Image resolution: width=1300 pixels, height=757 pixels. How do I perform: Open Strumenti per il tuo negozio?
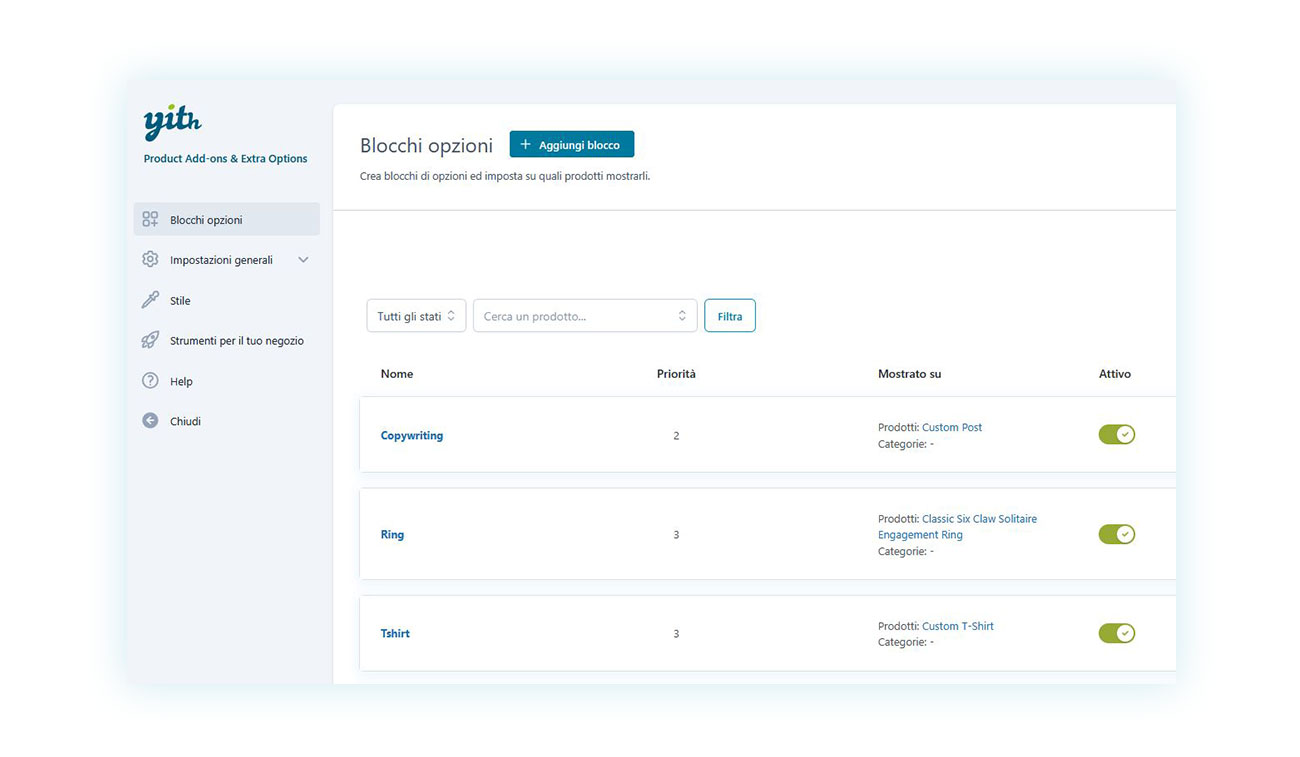click(x=227, y=341)
